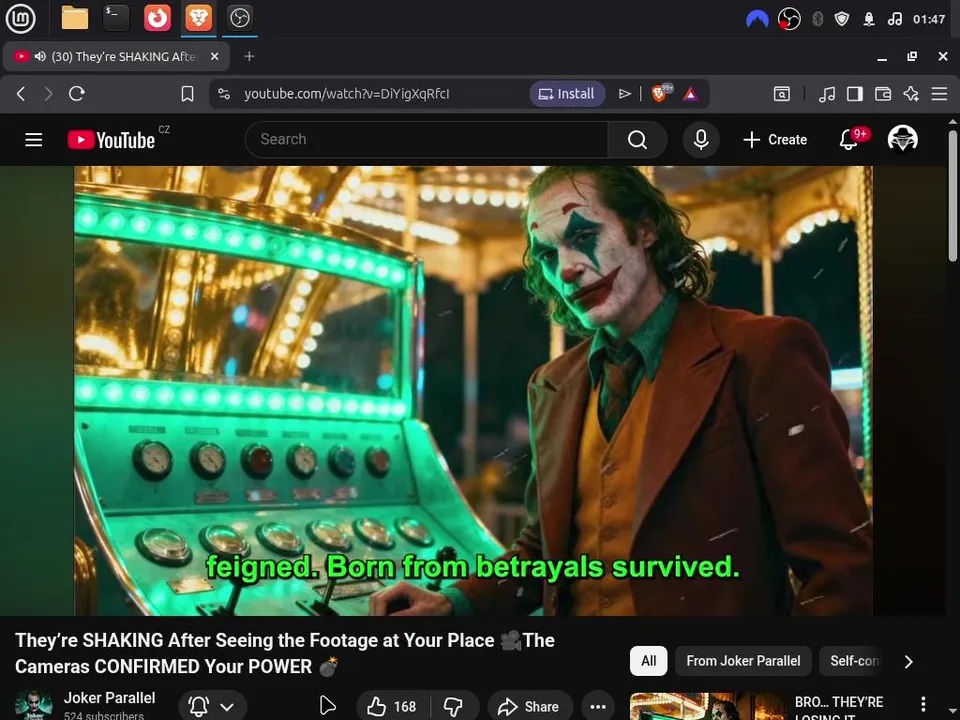
Task: Reload the YouTube page
Action: coord(77,94)
